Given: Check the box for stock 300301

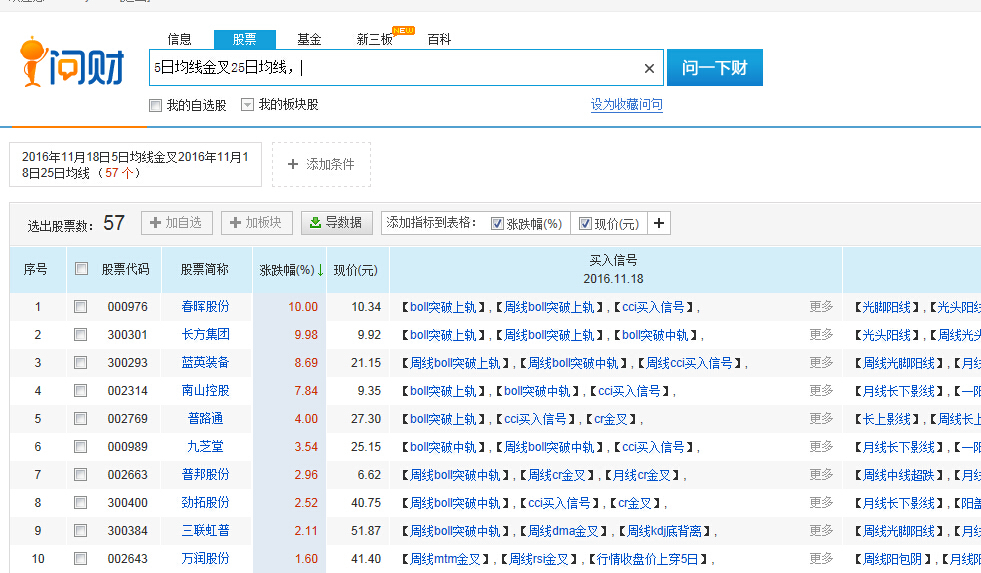Looking at the screenshot, I should pyautogui.click(x=80, y=335).
